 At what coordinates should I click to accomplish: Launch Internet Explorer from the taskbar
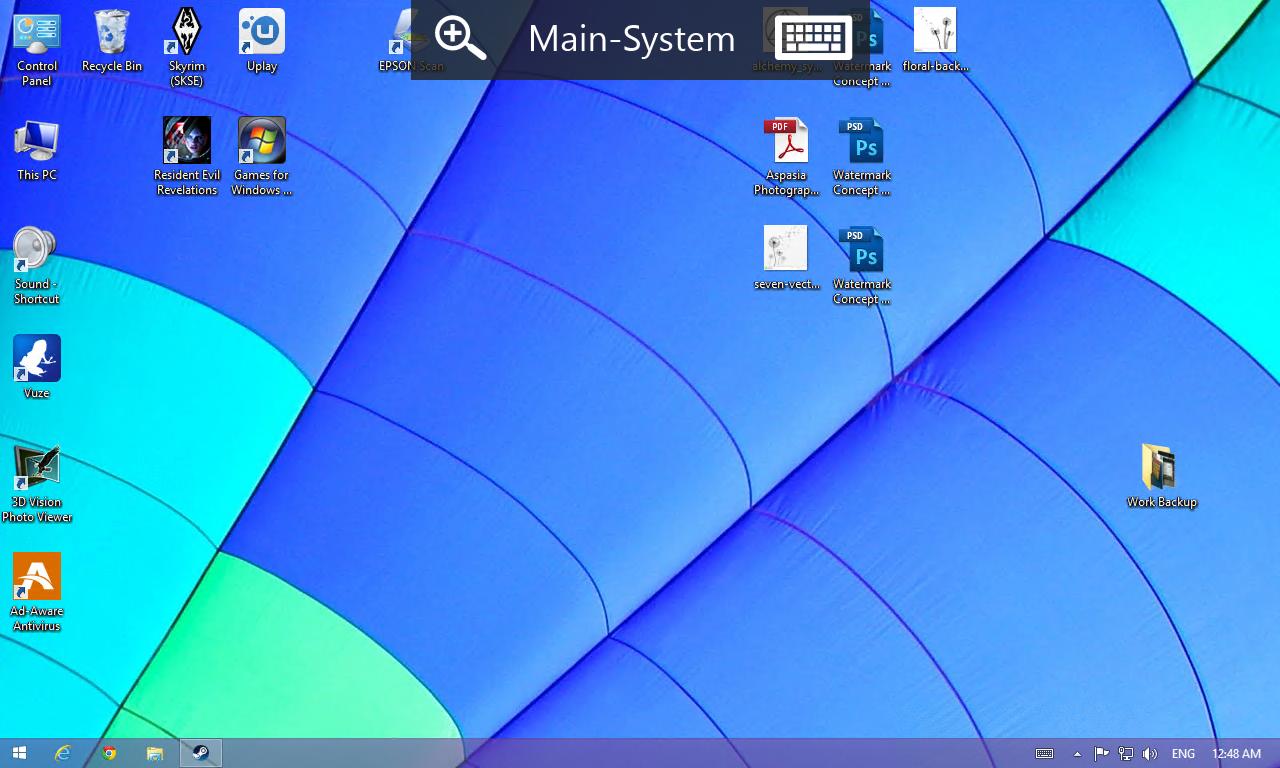tap(63, 753)
